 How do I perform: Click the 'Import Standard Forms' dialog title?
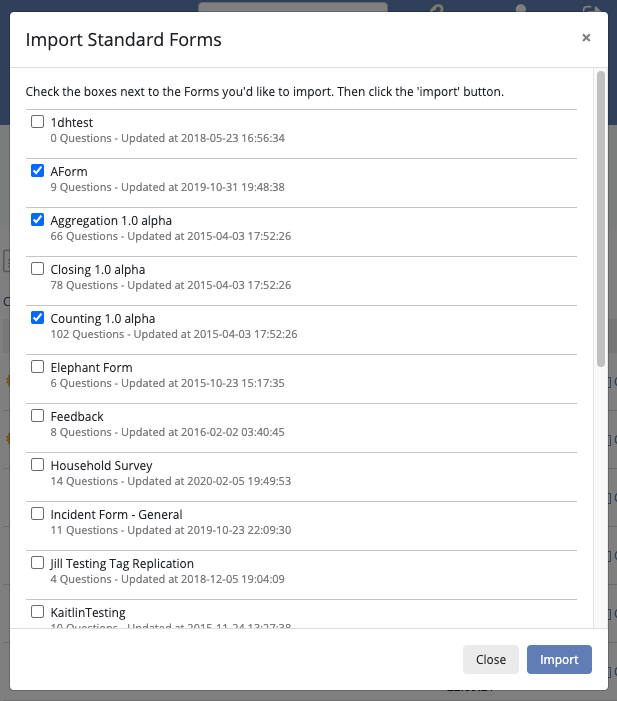[123, 40]
